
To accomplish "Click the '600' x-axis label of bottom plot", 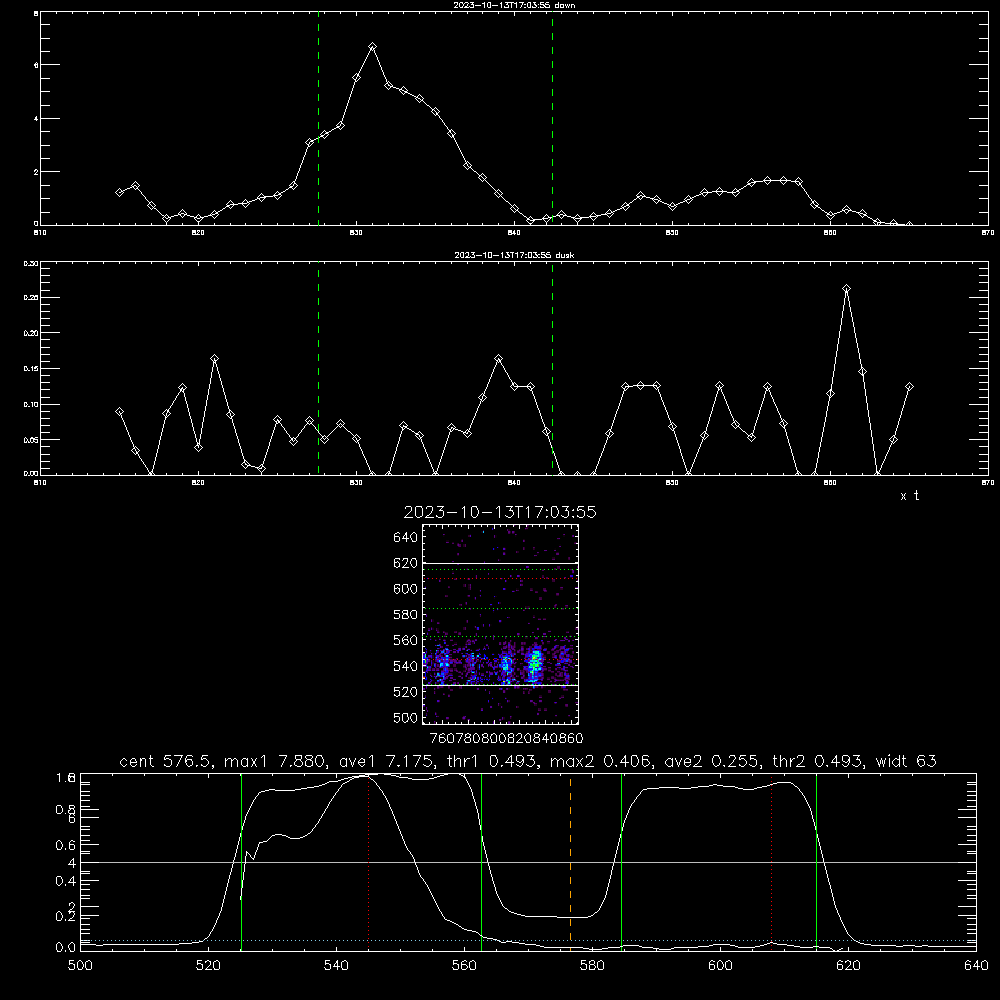I will click(720, 966).
